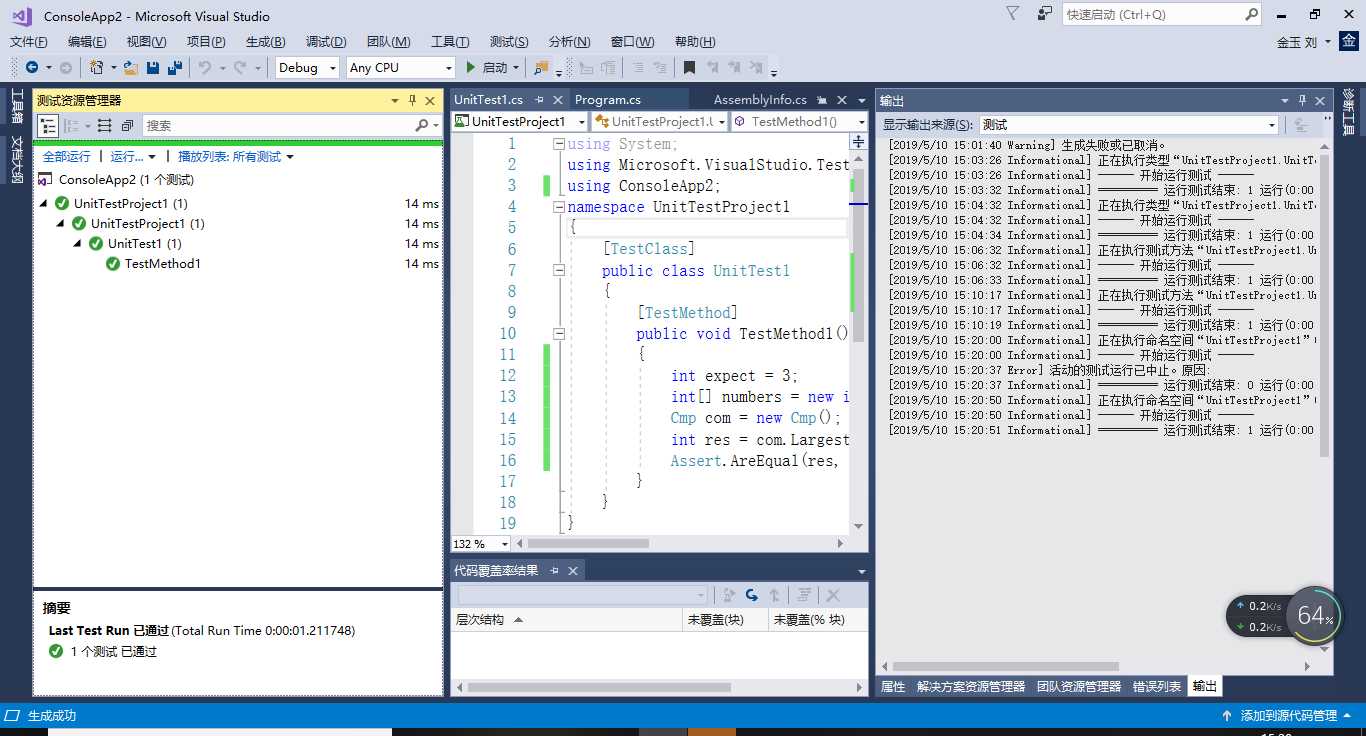Screen dimensions: 1366x736
Task: Collapse the namespace UnitTestProject1 code block
Action: (559, 207)
